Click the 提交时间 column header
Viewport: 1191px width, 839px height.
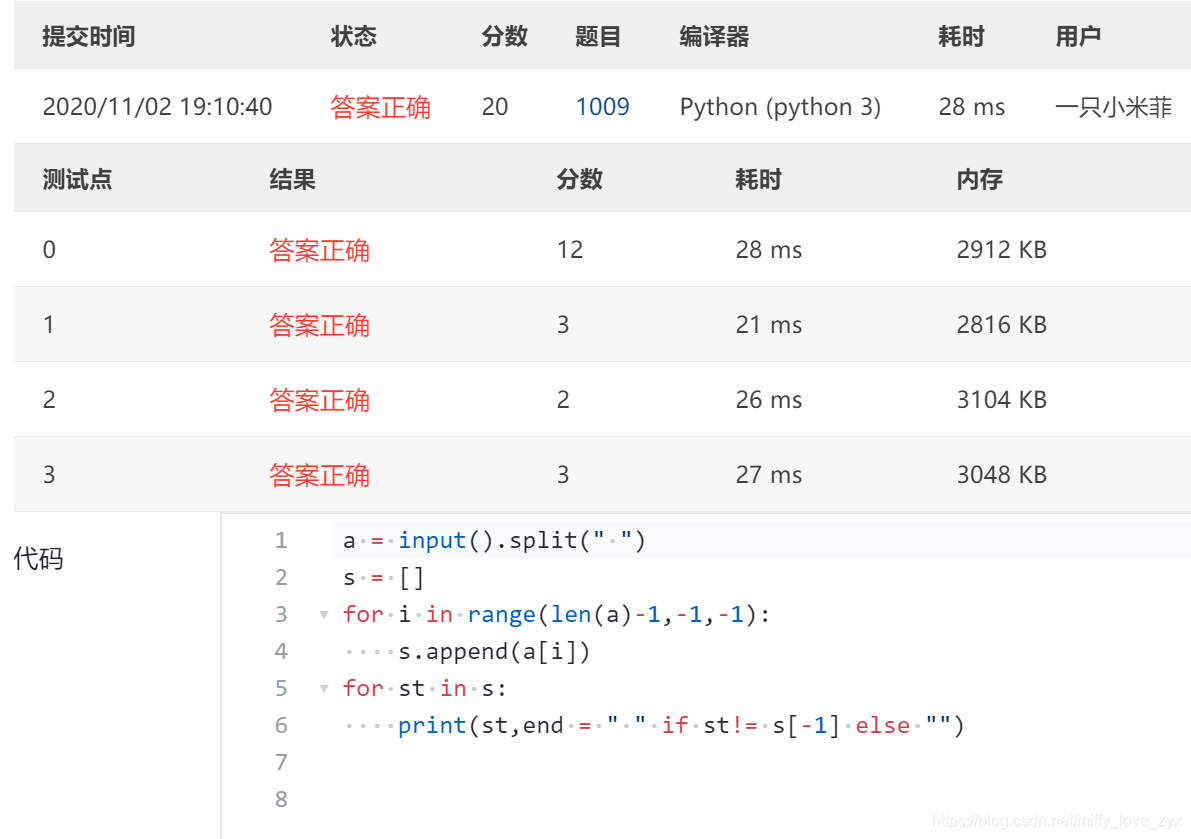(x=89, y=36)
